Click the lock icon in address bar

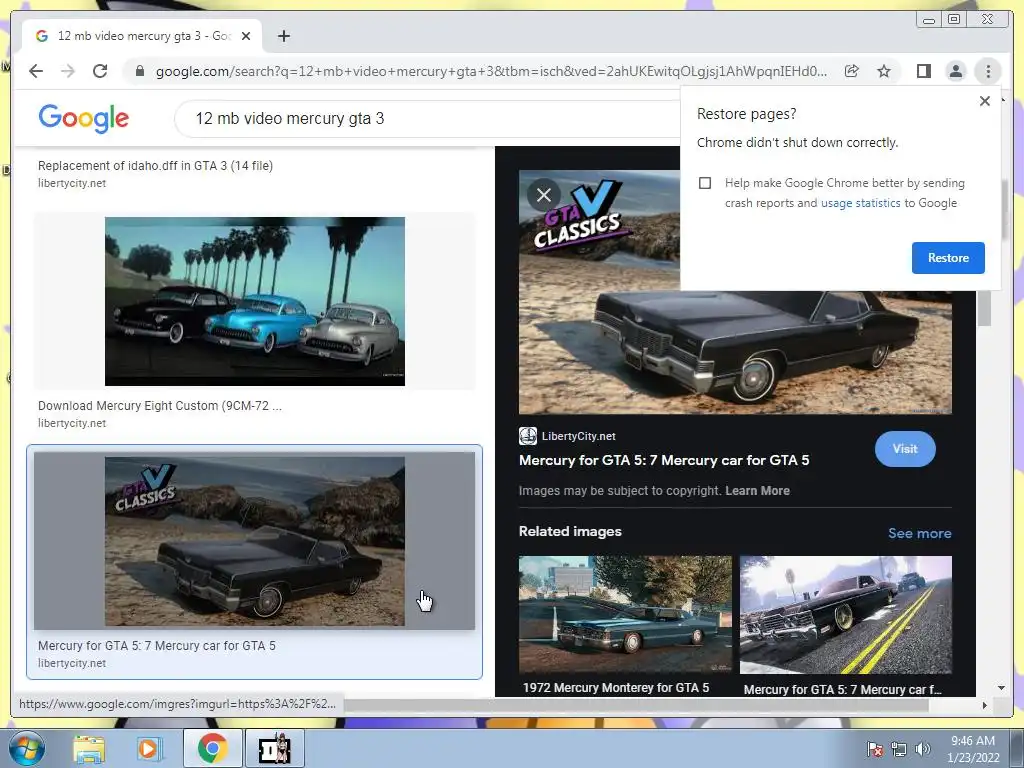point(139,71)
